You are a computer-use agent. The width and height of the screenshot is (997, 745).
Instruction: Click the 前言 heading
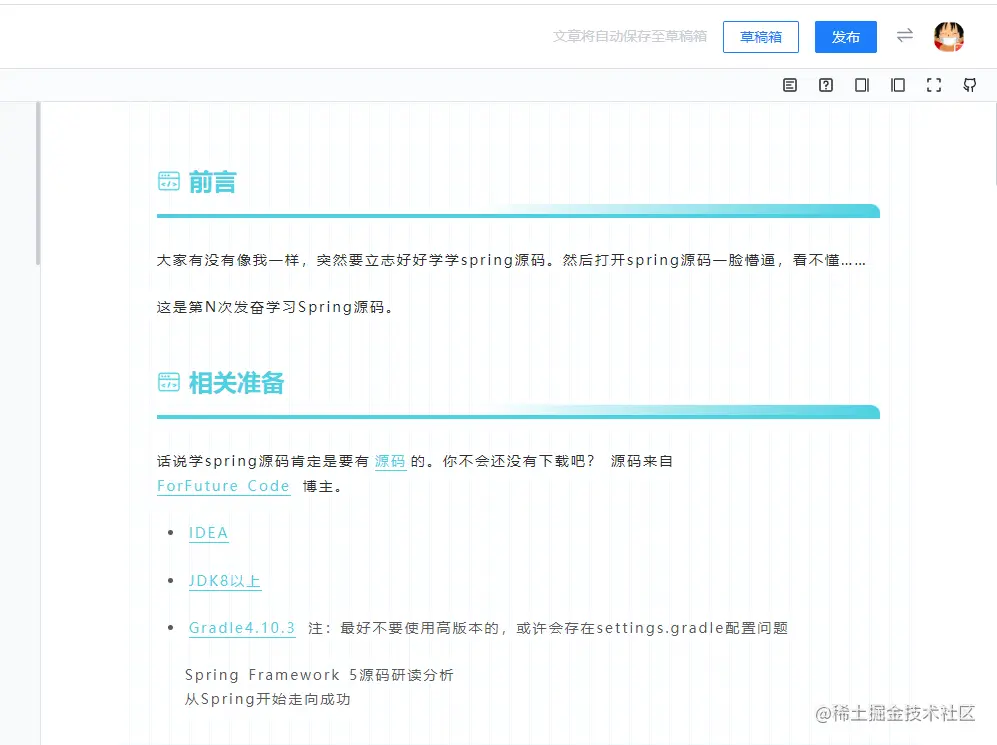coord(212,182)
